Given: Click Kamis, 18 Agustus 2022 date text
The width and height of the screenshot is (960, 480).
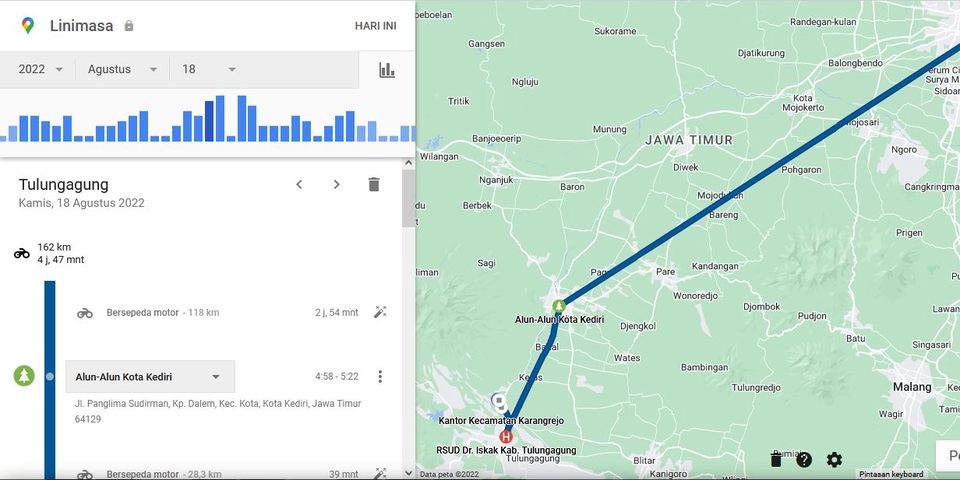Looking at the screenshot, I should click(x=81, y=203).
